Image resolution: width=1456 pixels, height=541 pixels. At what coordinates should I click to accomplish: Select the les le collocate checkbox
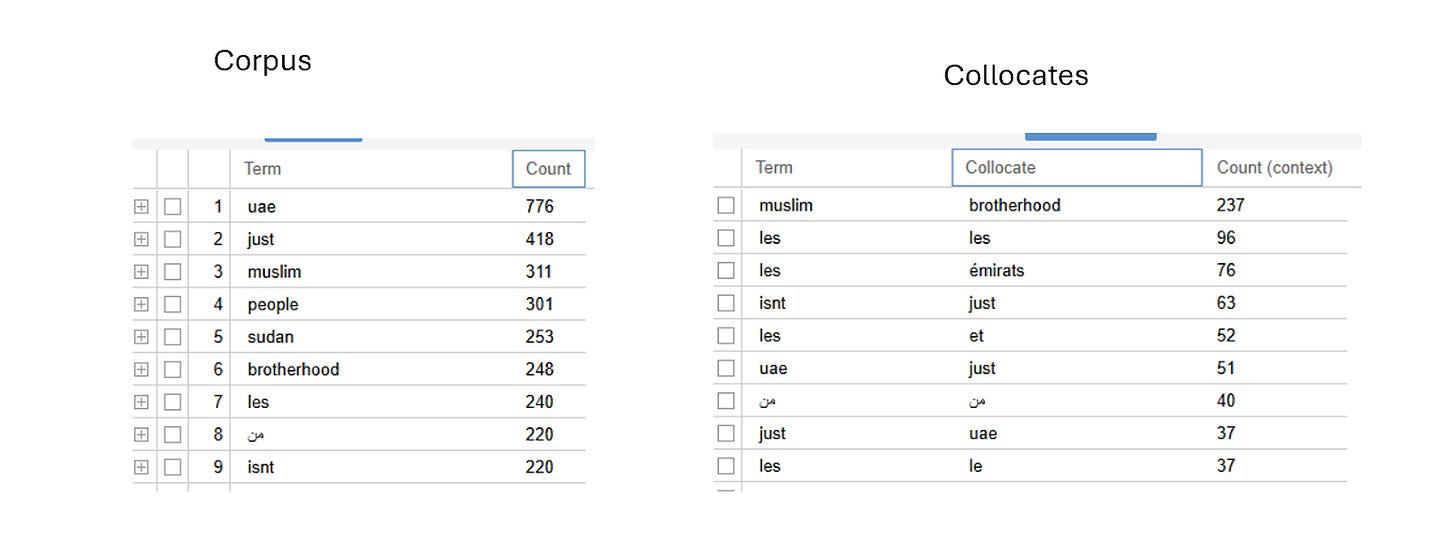click(x=726, y=466)
